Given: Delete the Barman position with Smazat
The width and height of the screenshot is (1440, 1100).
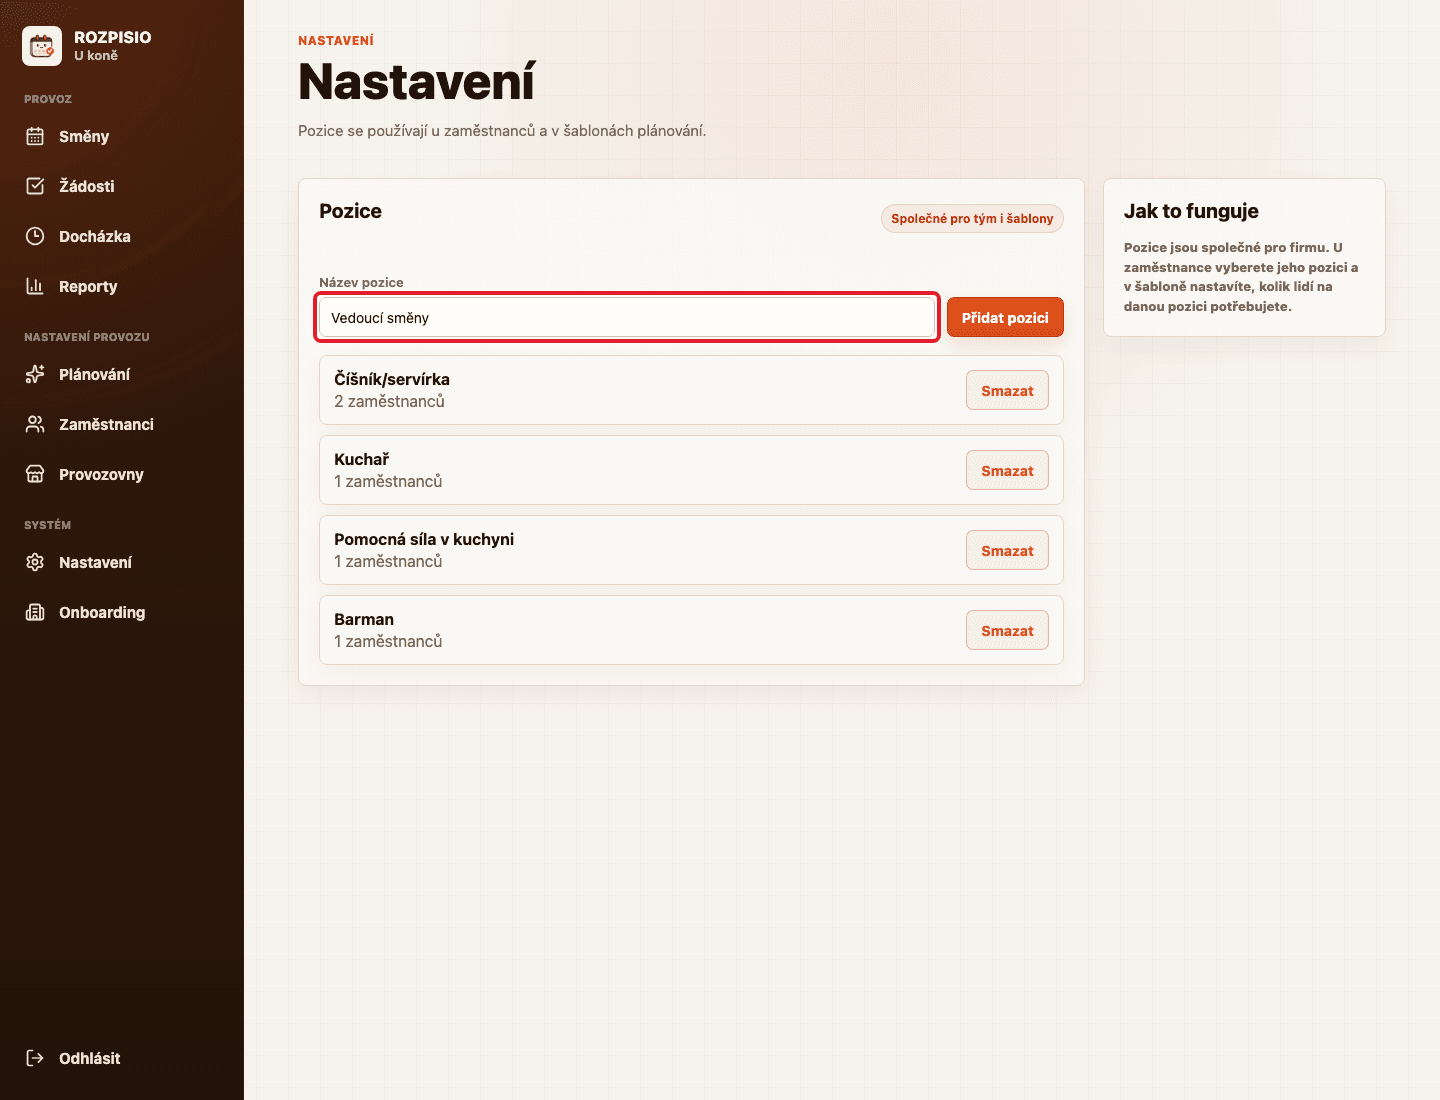Looking at the screenshot, I should [x=1007, y=630].
